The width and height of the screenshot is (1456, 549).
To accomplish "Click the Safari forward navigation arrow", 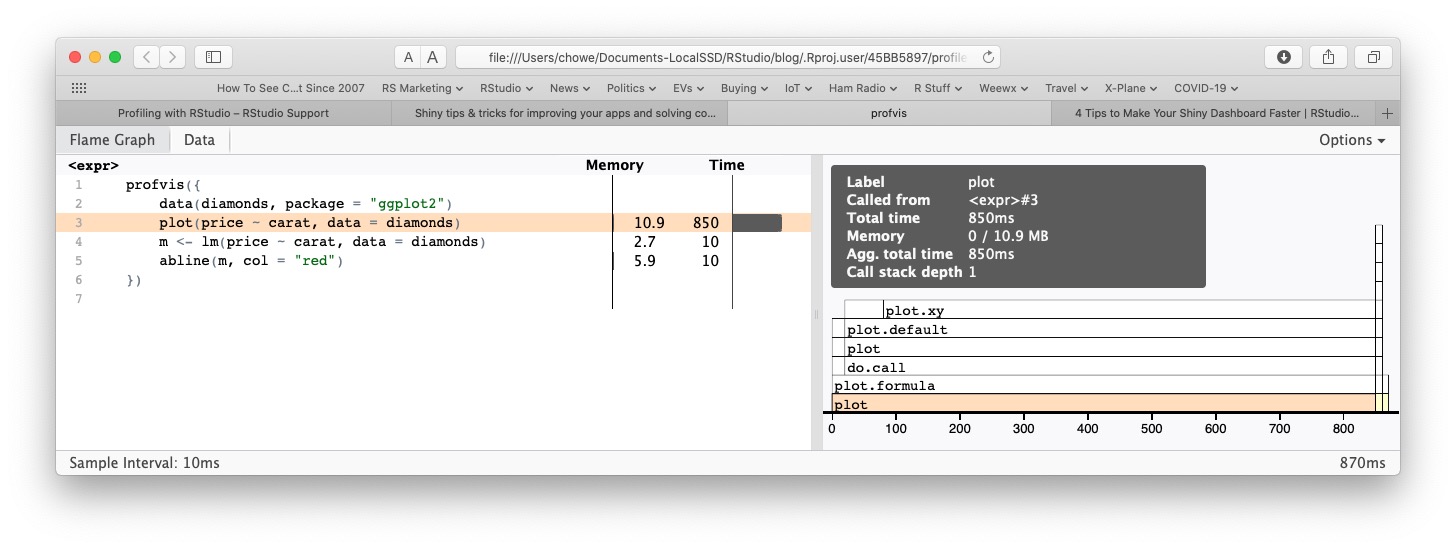I will 173,57.
